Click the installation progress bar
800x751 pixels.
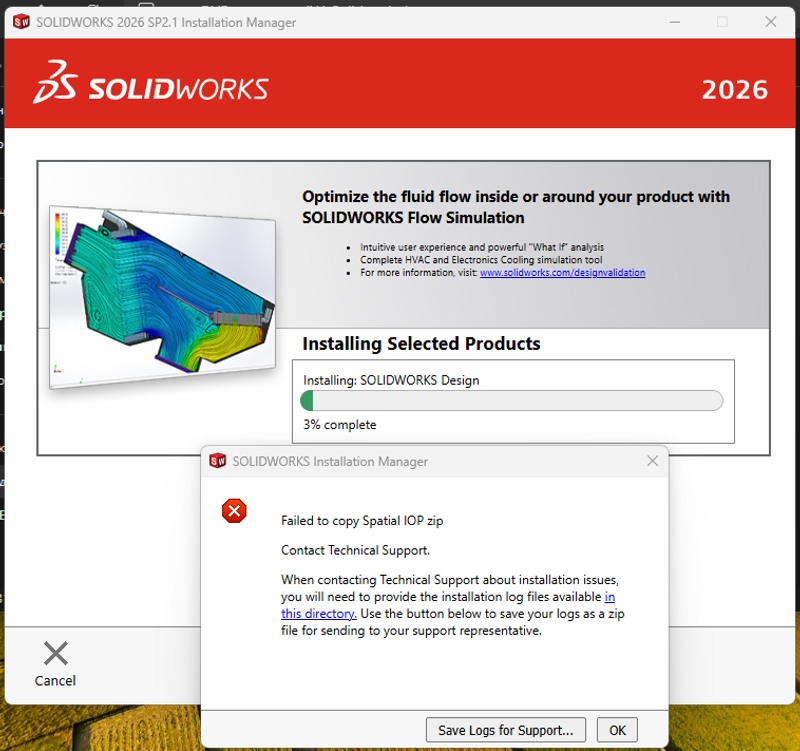tap(512, 400)
